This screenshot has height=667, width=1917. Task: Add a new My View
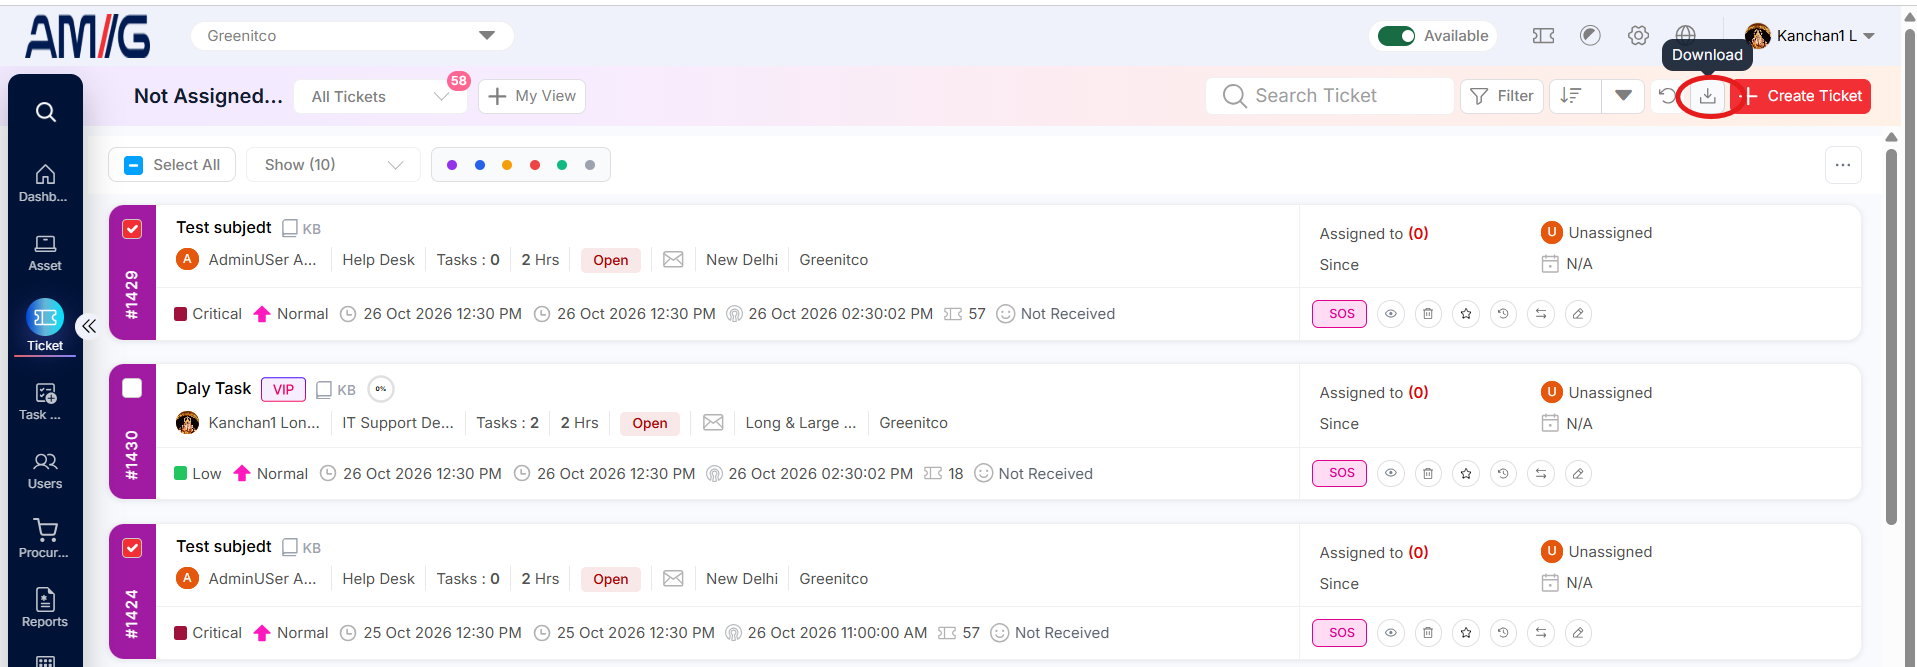(x=532, y=97)
